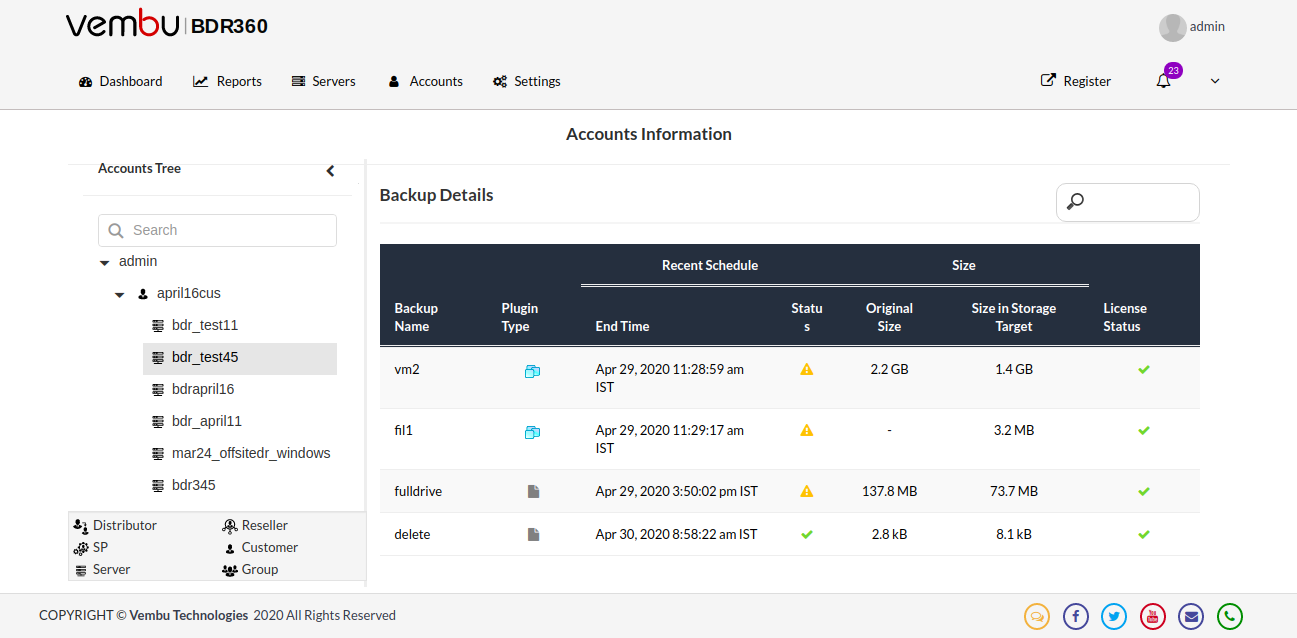Image resolution: width=1297 pixels, height=638 pixels.
Task: Open the email footer icon
Action: click(1191, 616)
